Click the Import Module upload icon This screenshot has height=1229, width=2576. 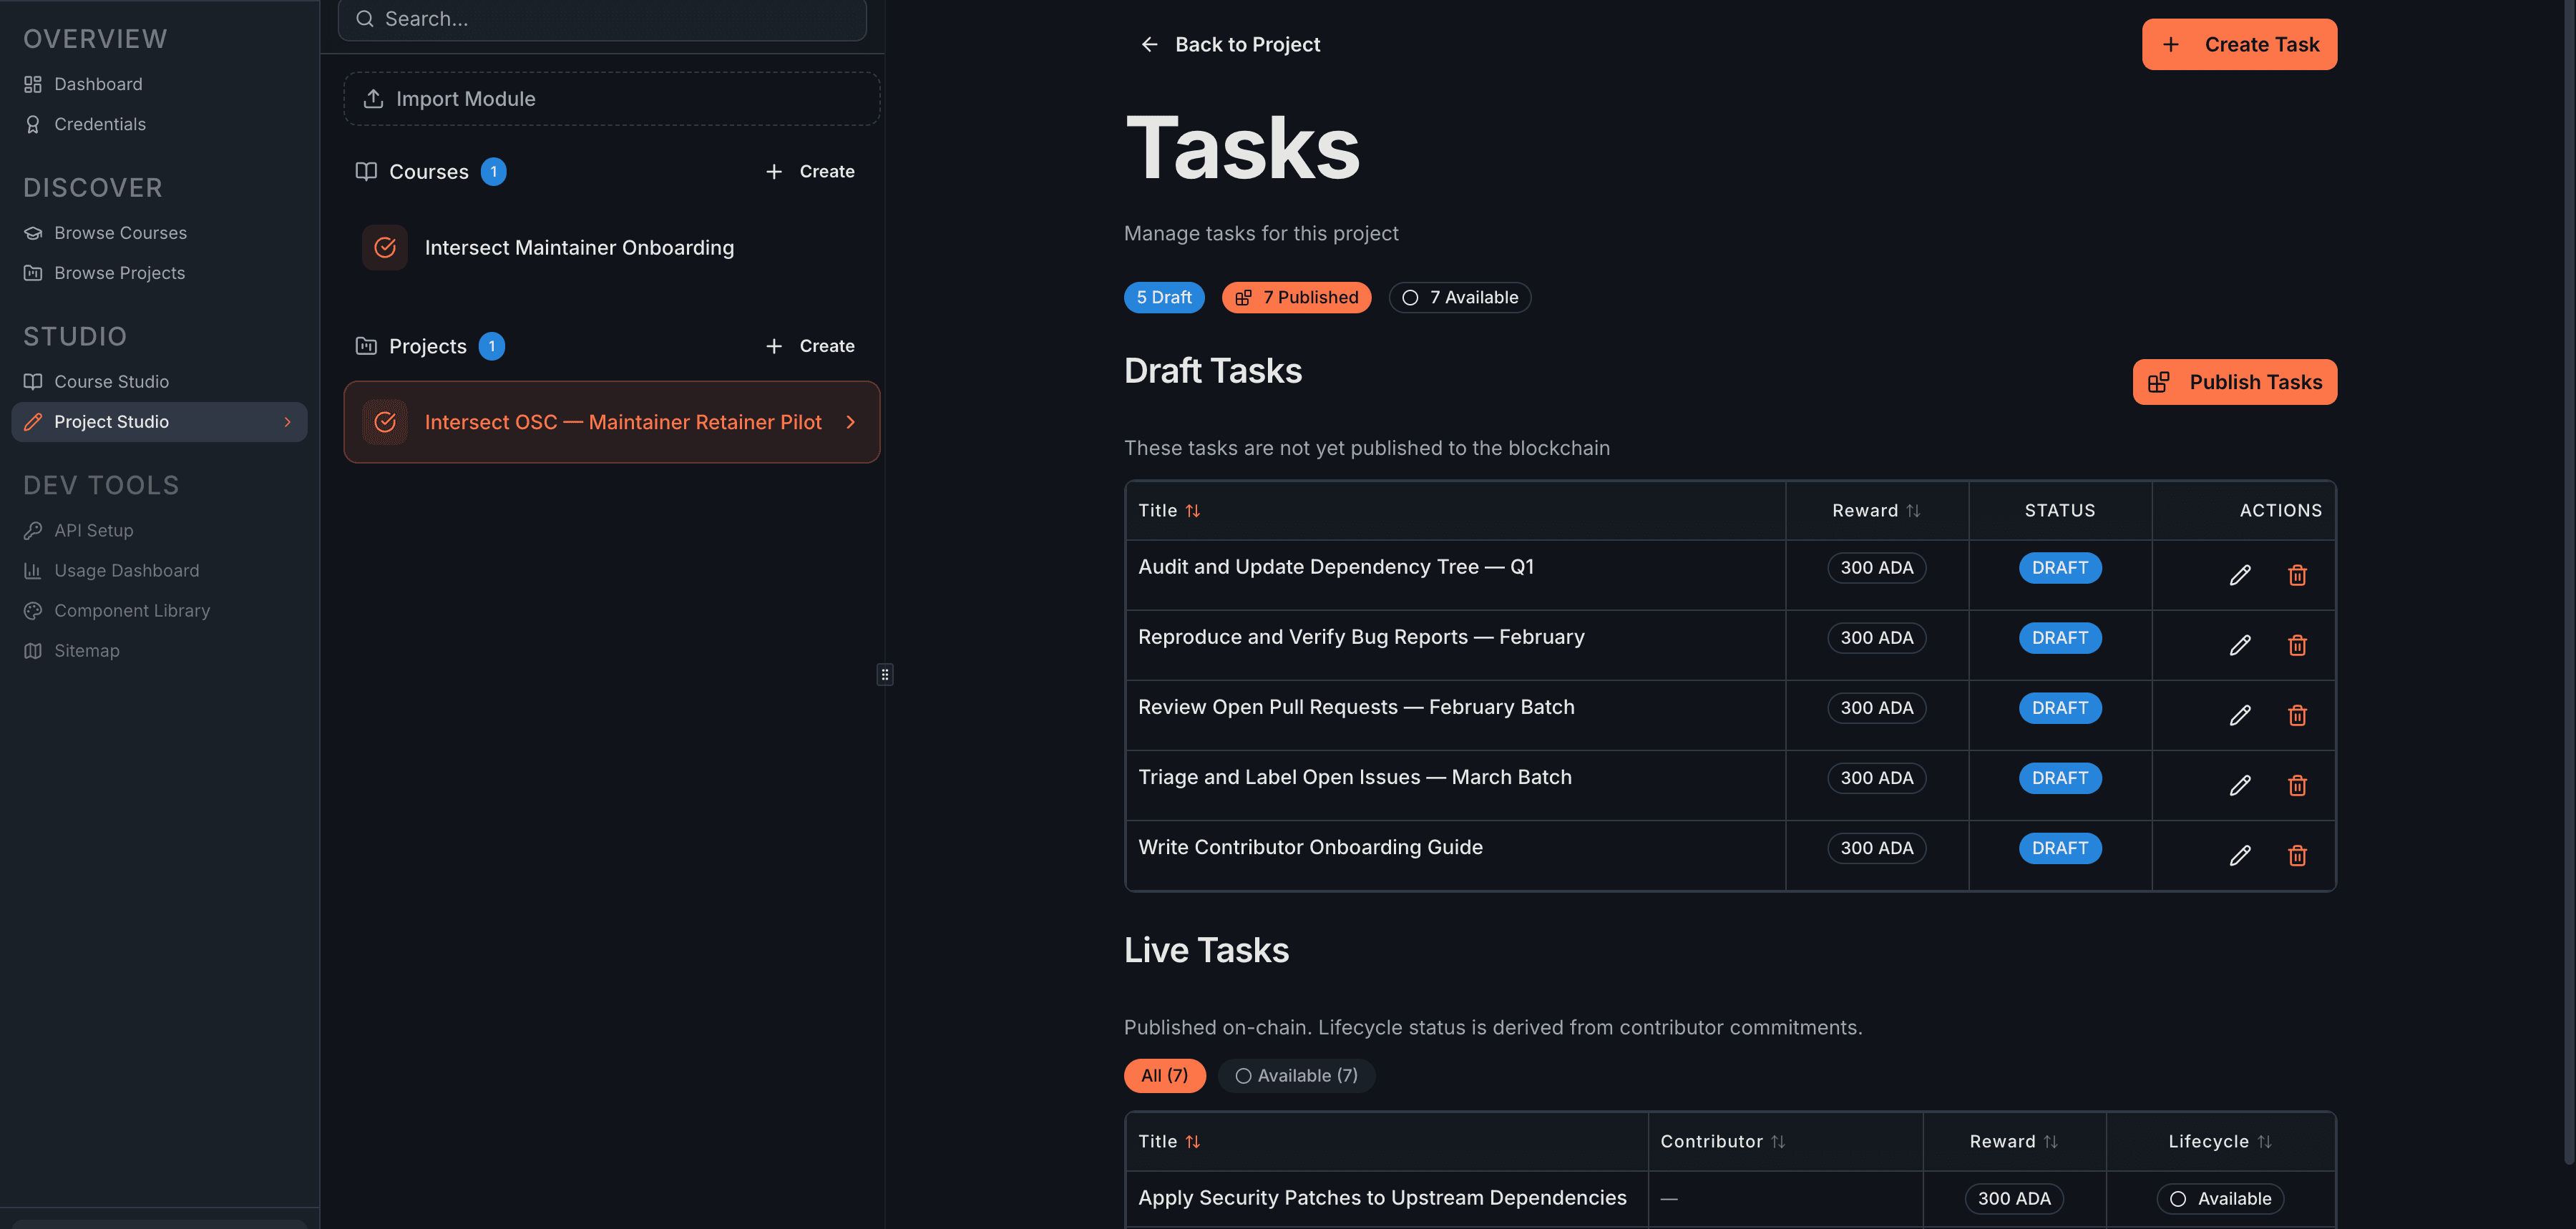[373, 98]
